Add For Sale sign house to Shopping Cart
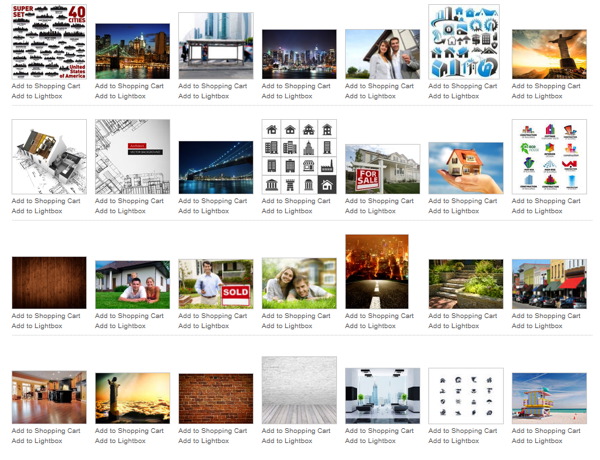The image size is (600, 460). (x=379, y=201)
